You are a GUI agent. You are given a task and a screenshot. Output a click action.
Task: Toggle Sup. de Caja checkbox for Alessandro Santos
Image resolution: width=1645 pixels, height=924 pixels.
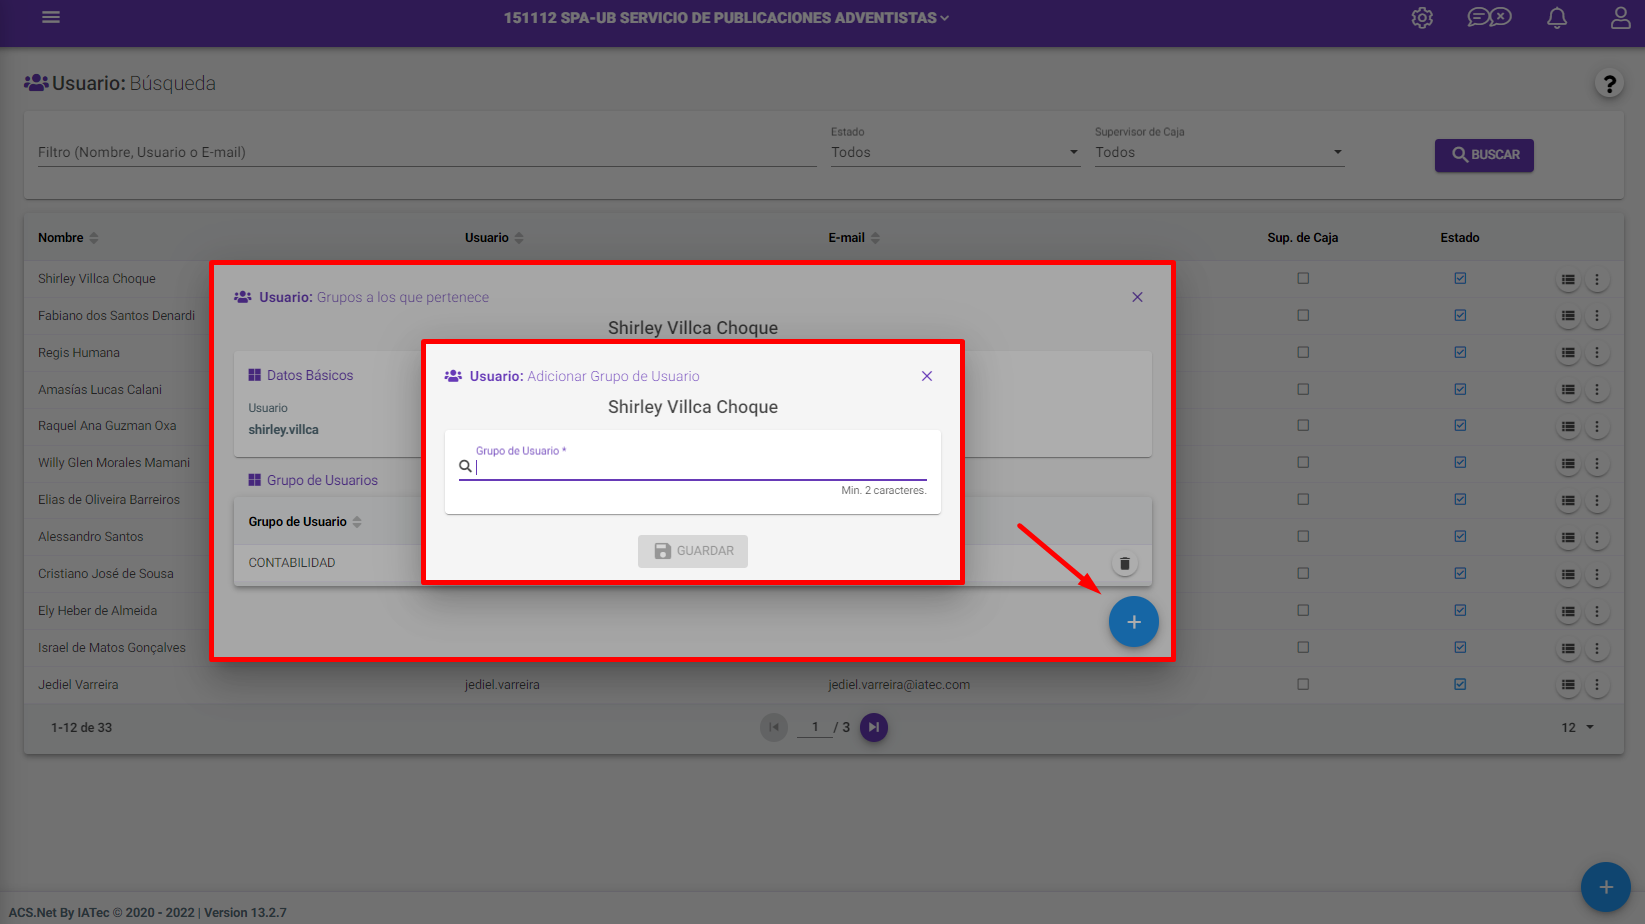click(x=1303, y=537)
